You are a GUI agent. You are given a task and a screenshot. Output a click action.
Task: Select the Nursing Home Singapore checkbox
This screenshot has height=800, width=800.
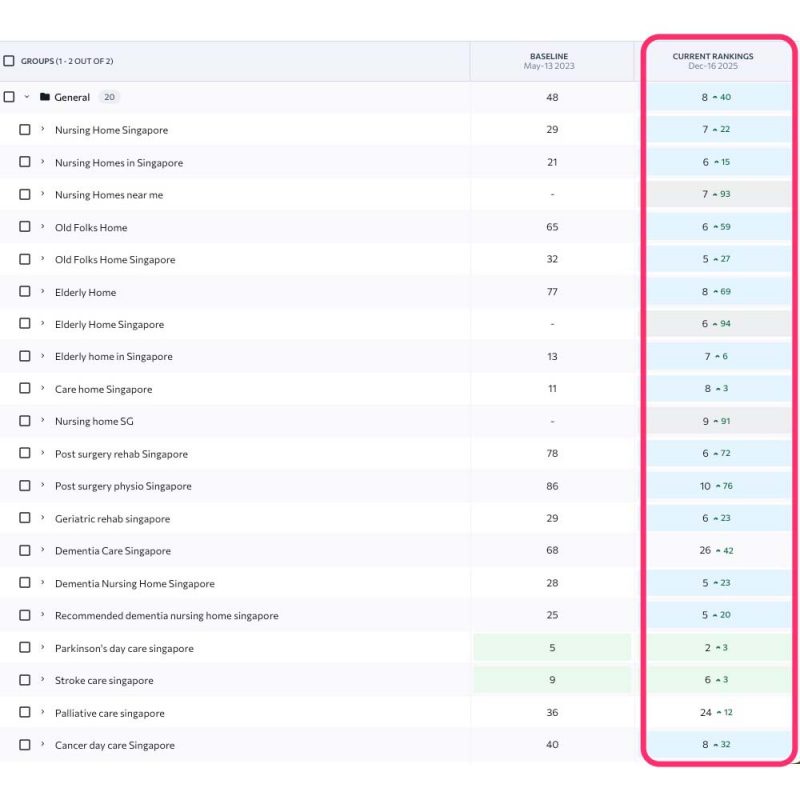[x=25, y=130]
